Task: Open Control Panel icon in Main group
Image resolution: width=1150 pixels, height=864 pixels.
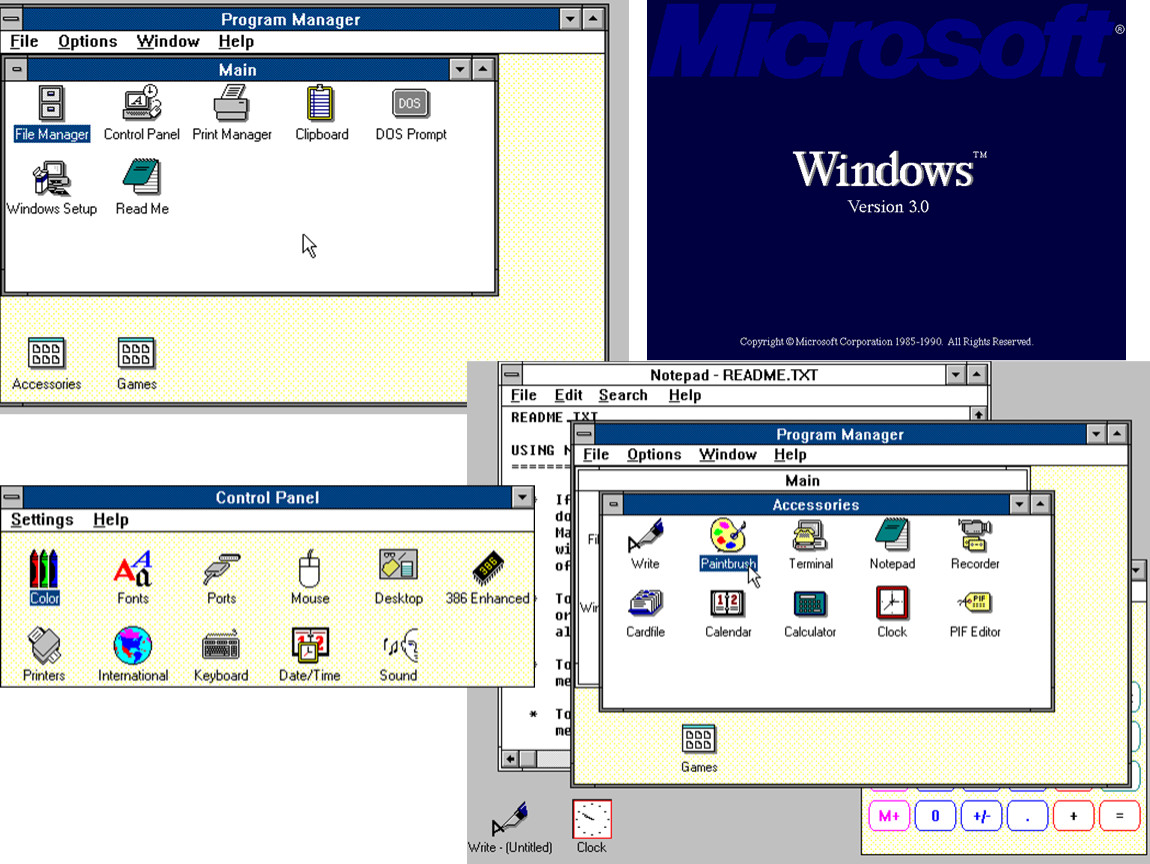Action: click(x=142, y=113)
